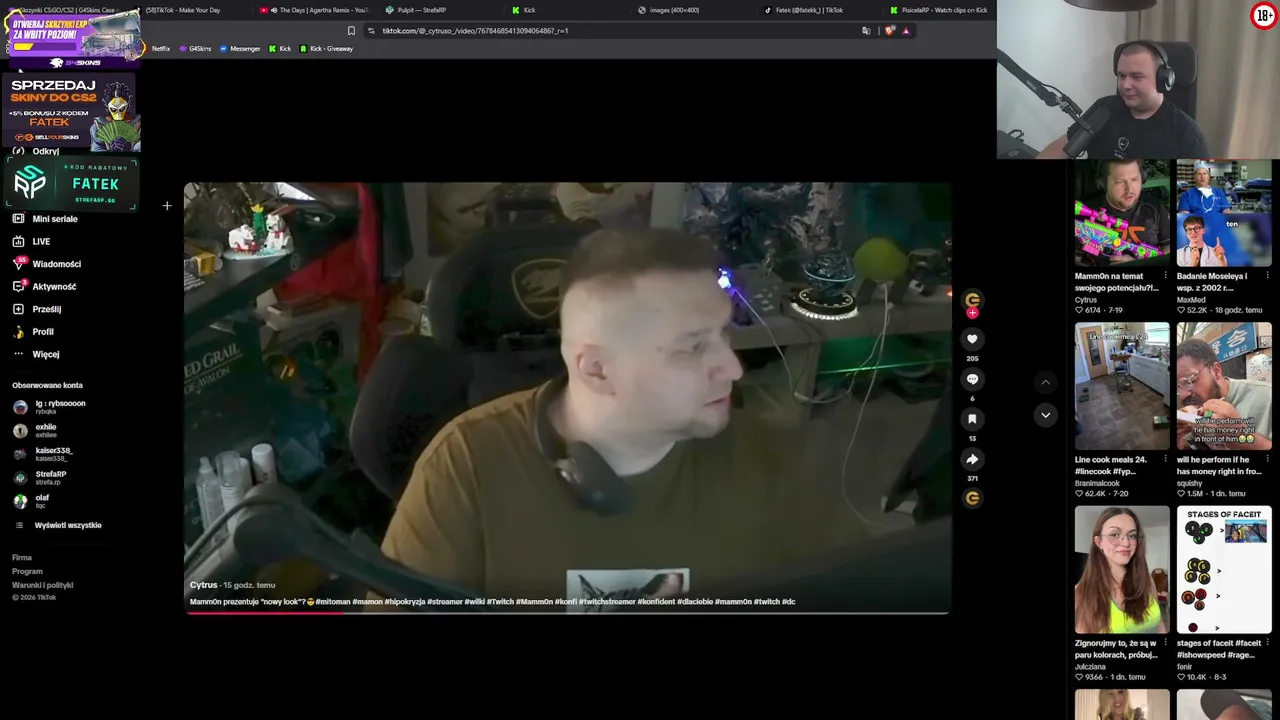Play Badanie Moseleya video thumbnail
Viewport: 1280px width, 720px height.
coord(1224,213)
